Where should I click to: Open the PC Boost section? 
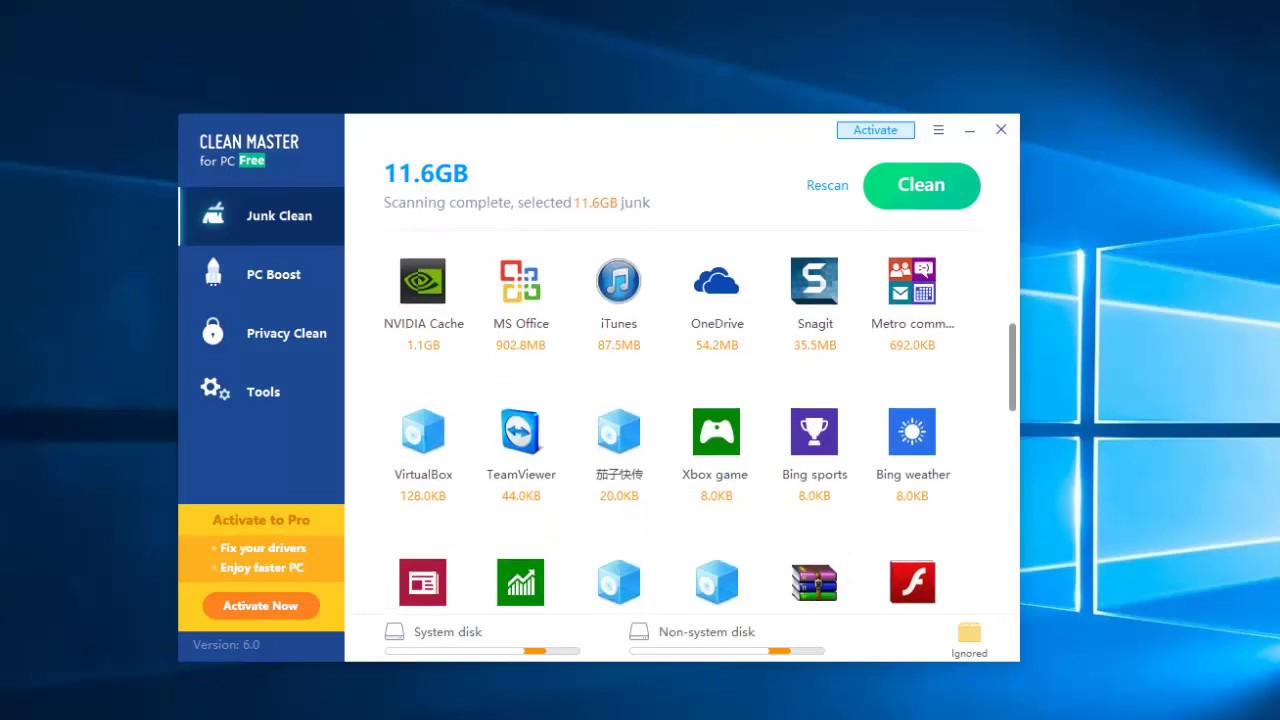[262, 275]
